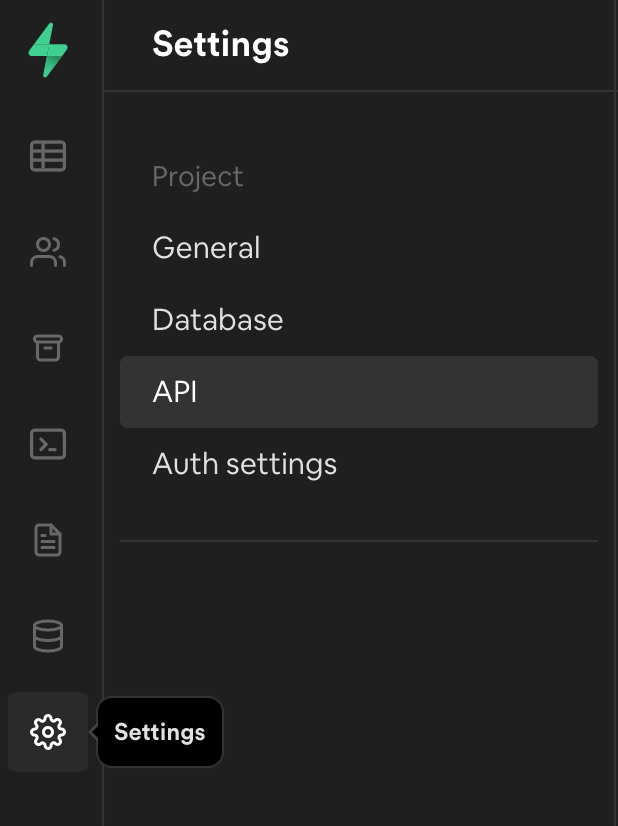Open the Storage archive box icon
Screen dimensions: 618x826
[x=48, y=348]
